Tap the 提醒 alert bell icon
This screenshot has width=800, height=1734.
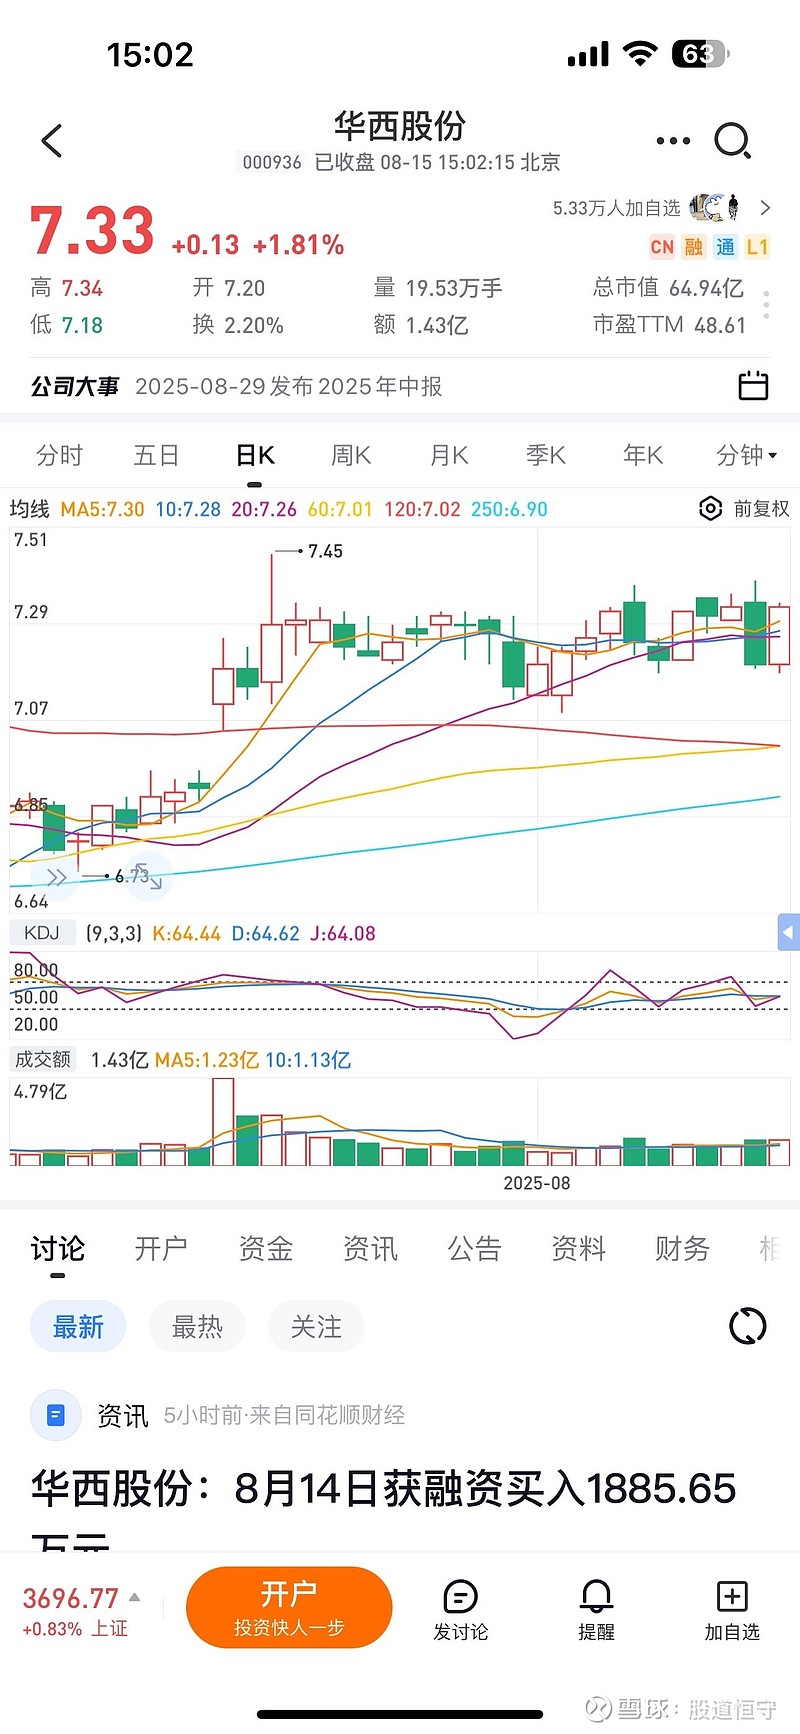pos(596,1596)
